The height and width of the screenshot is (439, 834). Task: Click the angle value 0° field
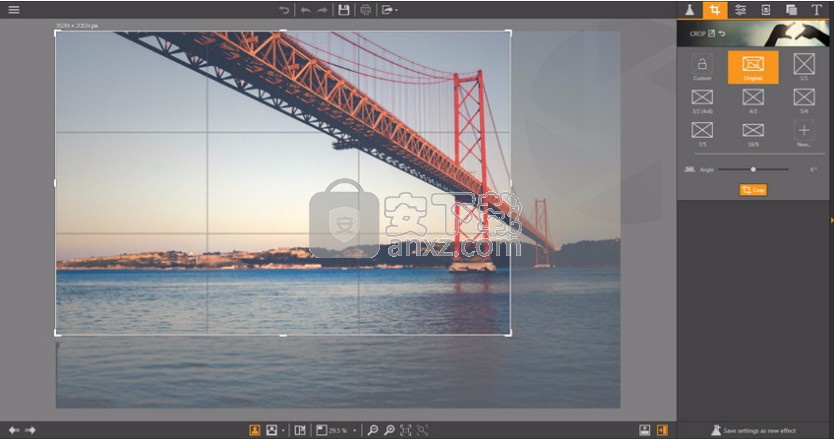tap(813, 169)
